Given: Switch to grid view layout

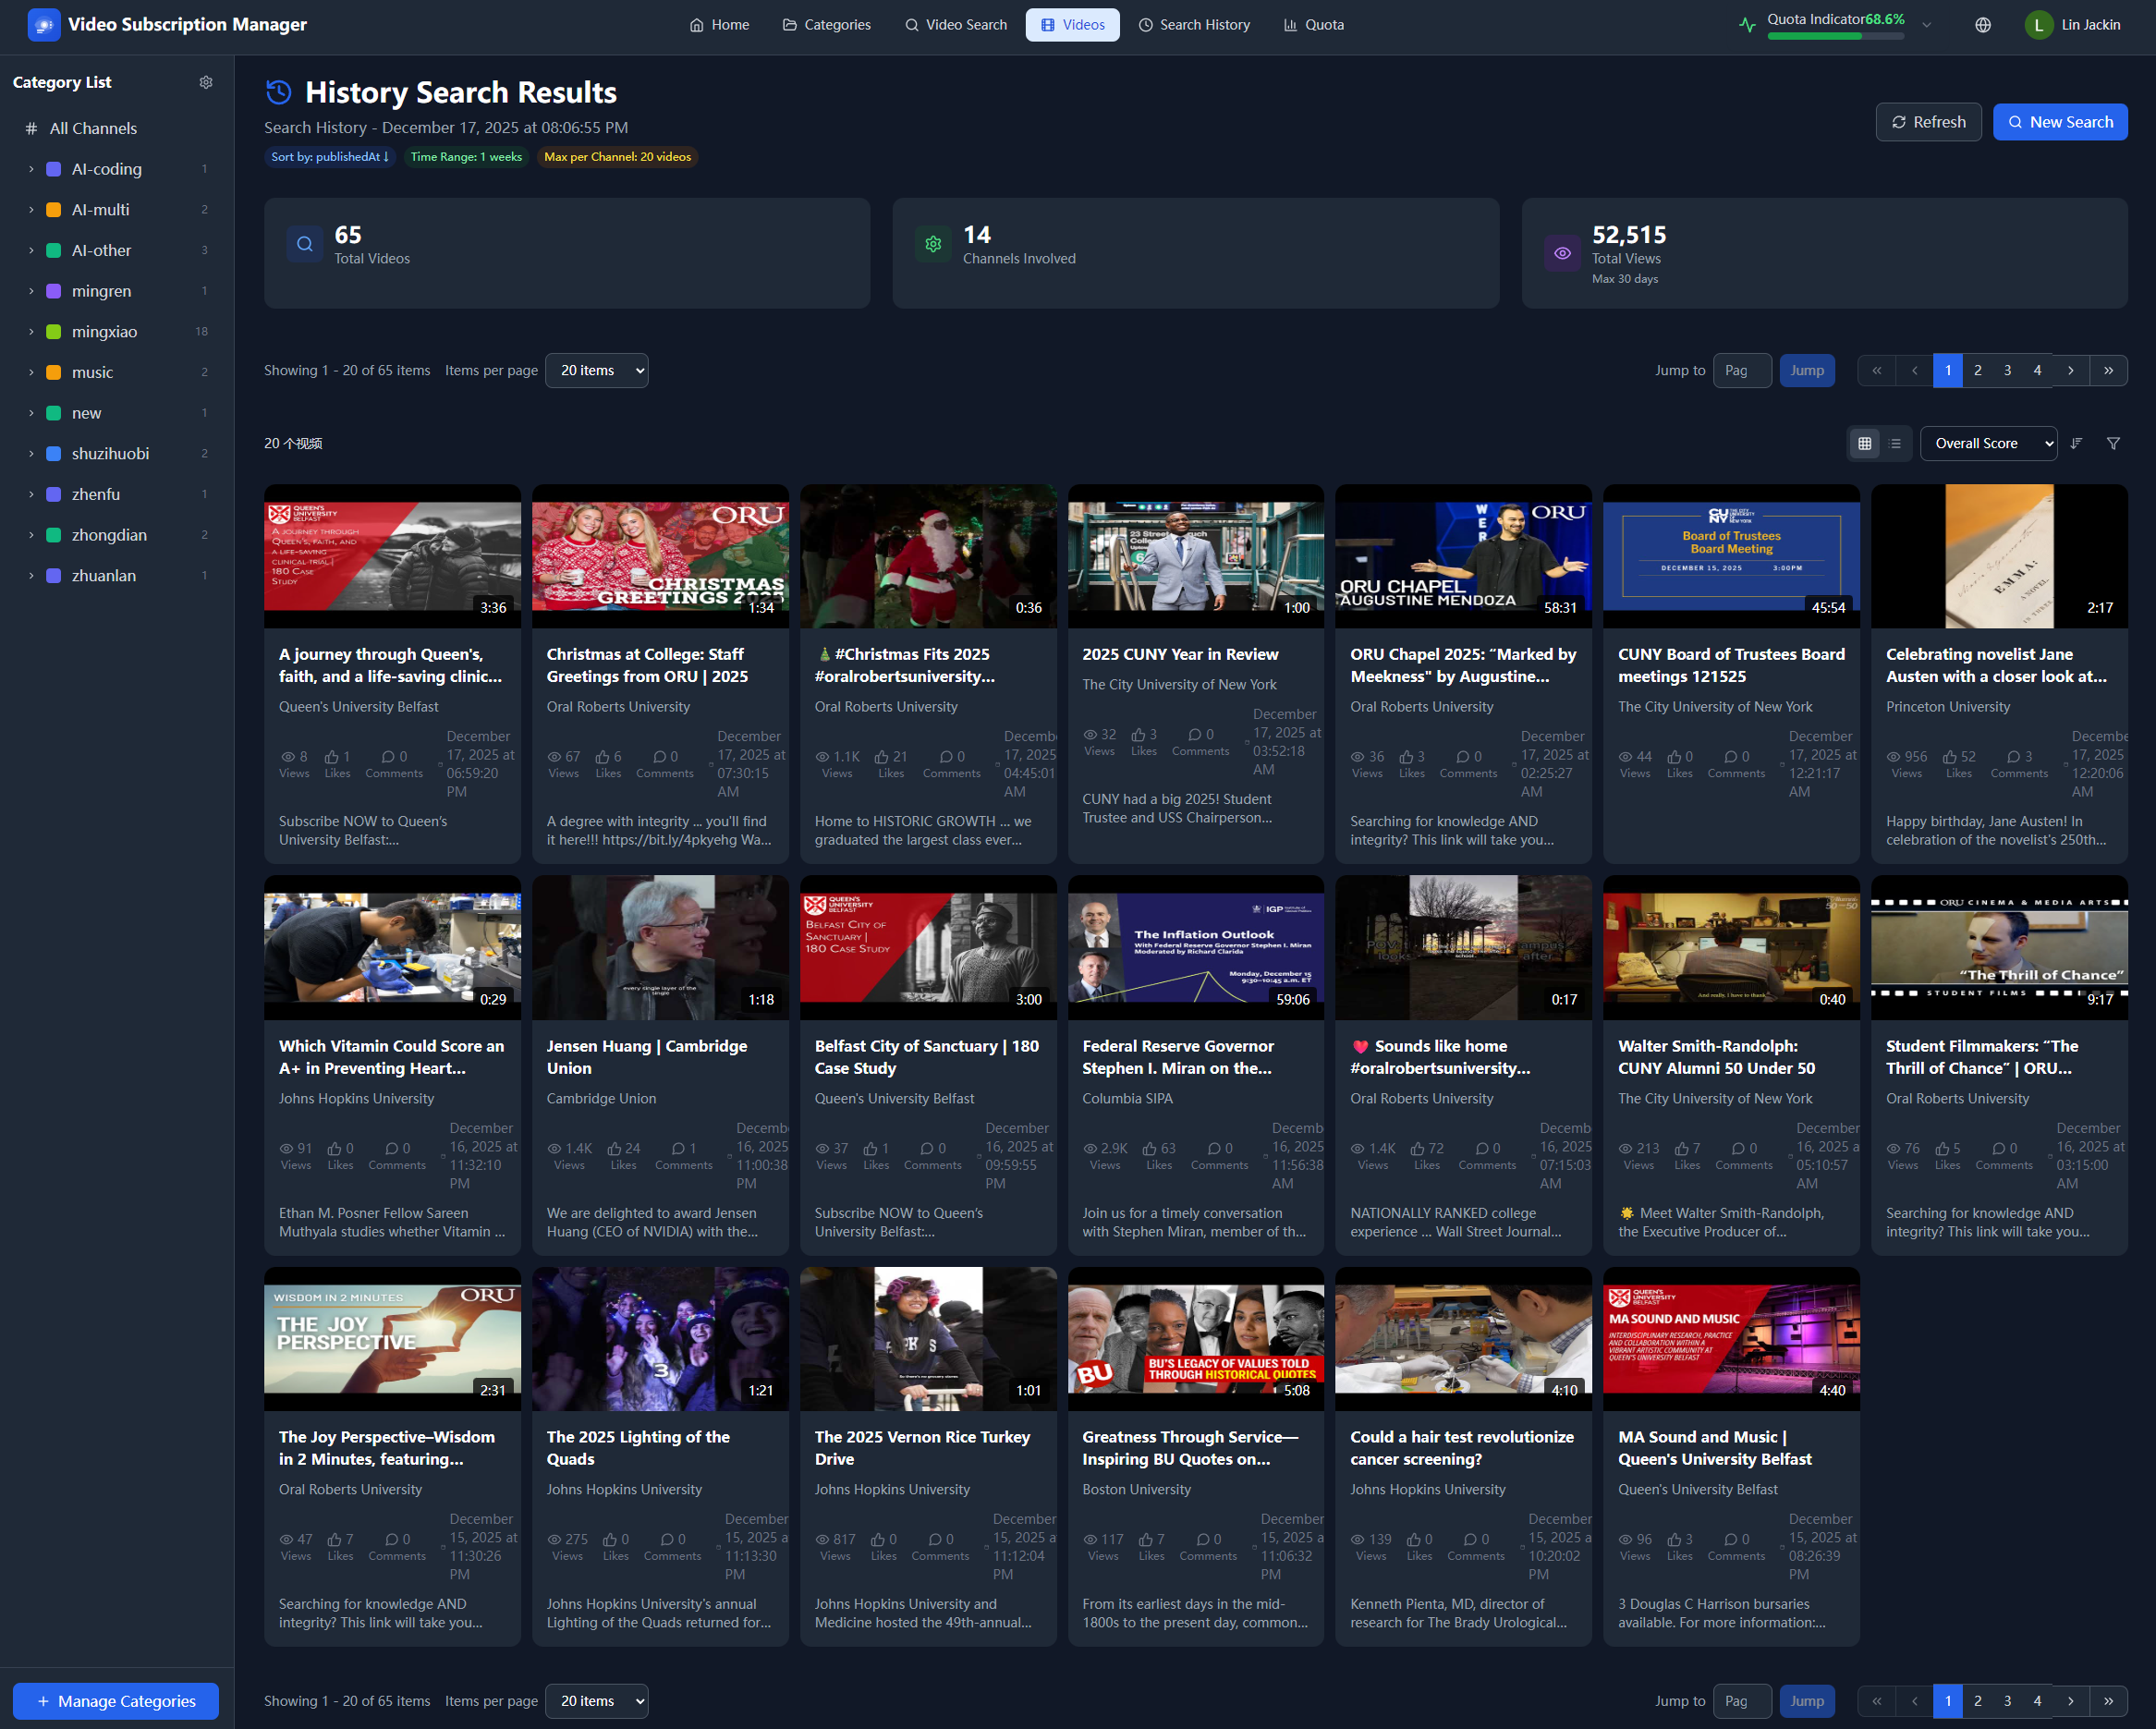Looking at the screenshot, I should pos(1865,443).
